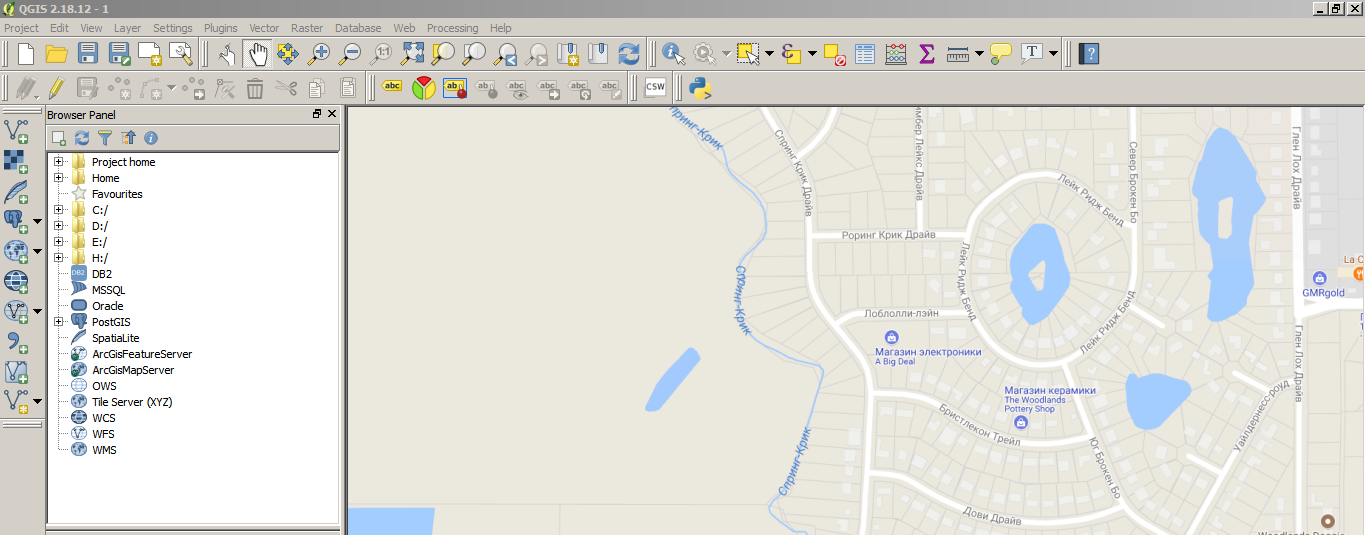Open the Python console
The width and height of the screenshot is (1365, 535).
[700, 88]
